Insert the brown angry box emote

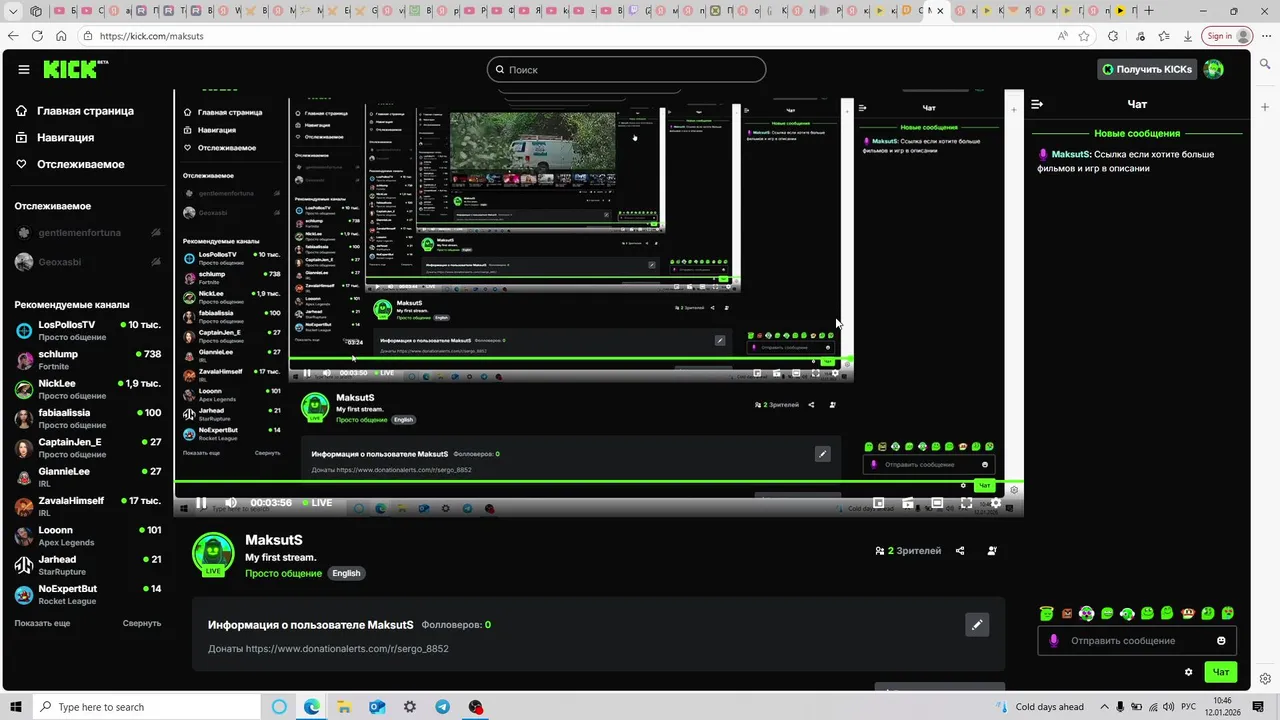[x=1067, y=613]
